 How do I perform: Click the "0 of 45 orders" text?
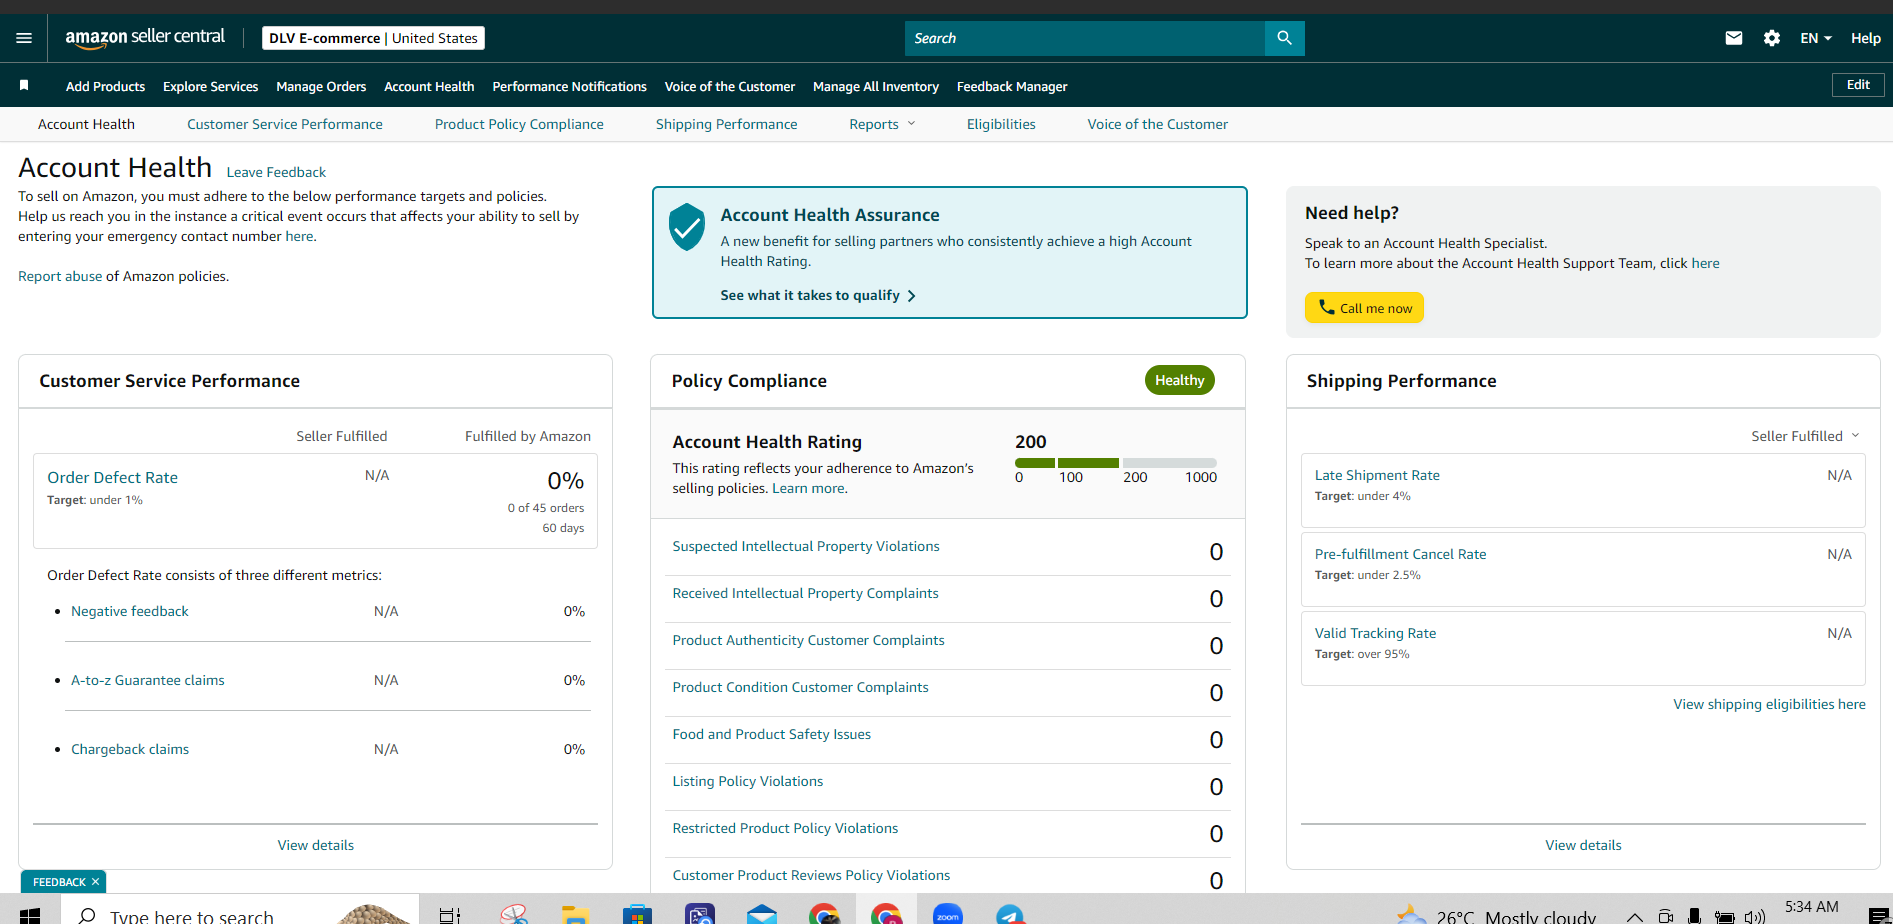click(546, 508)
